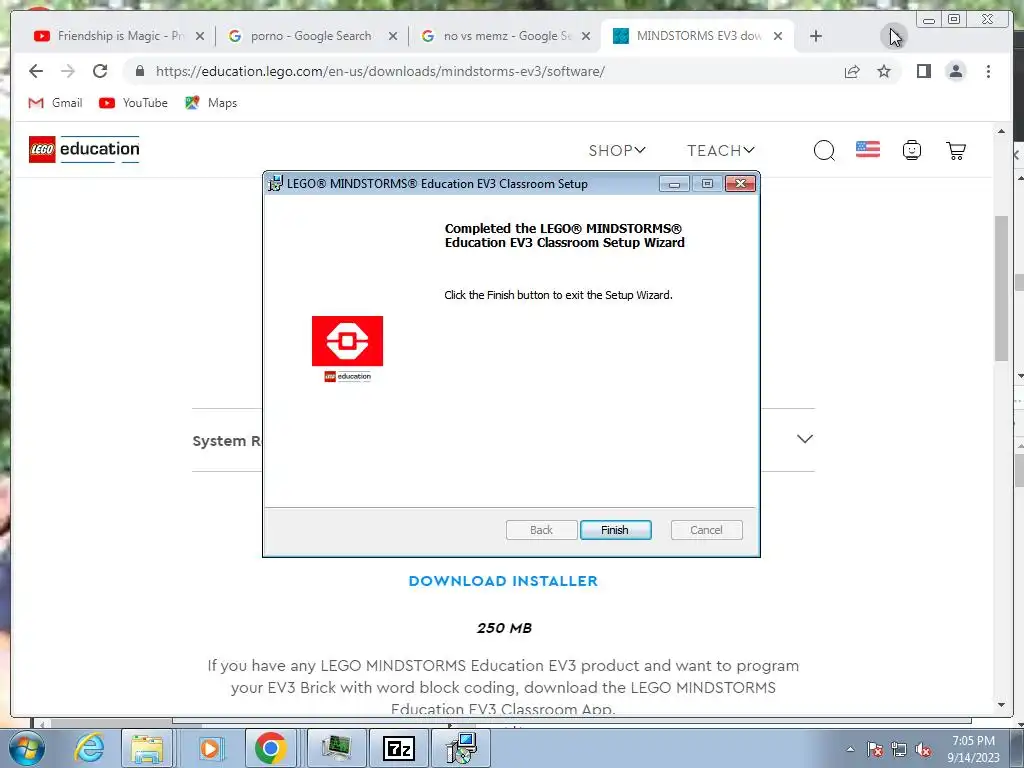Open the 7-Zip taskbar icon
This screenshot has height=768, width=1024.
point(399,748)
